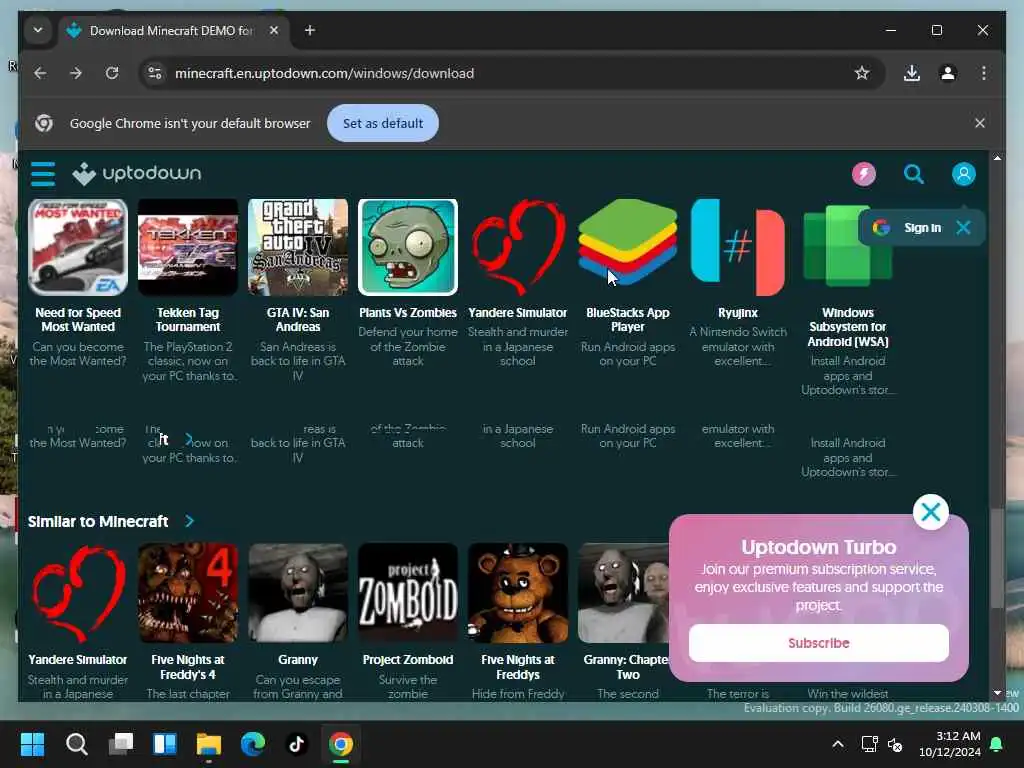Show hidden system tray icons
The width and height of the screenshot is (1024, 768).
tap(837, 744)
